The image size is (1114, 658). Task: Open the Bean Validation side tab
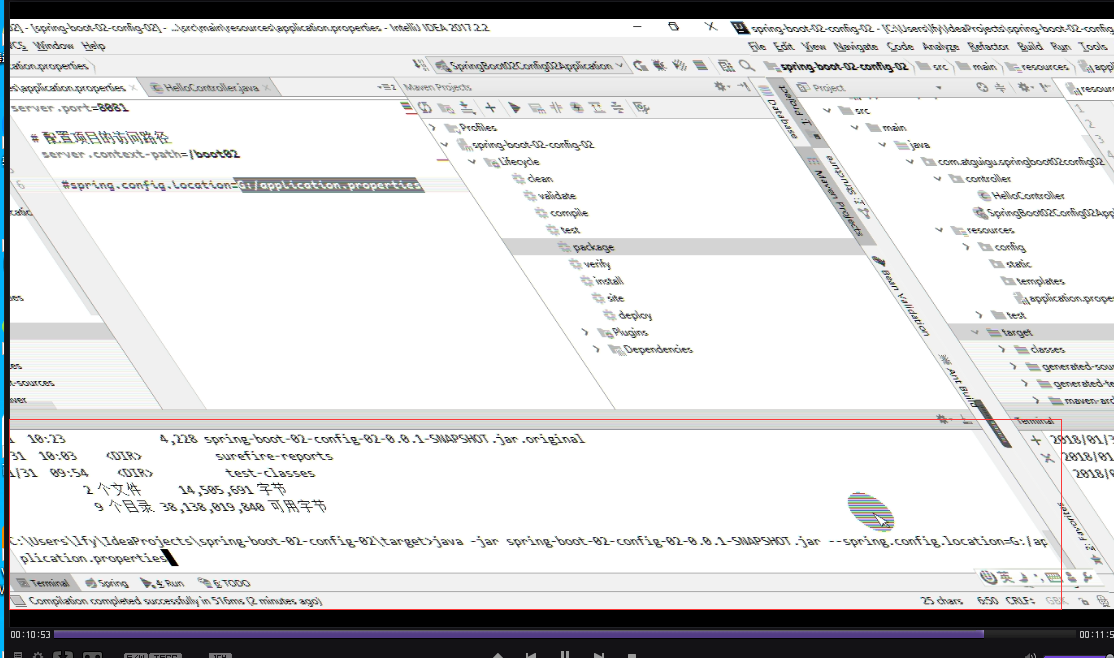902,296
